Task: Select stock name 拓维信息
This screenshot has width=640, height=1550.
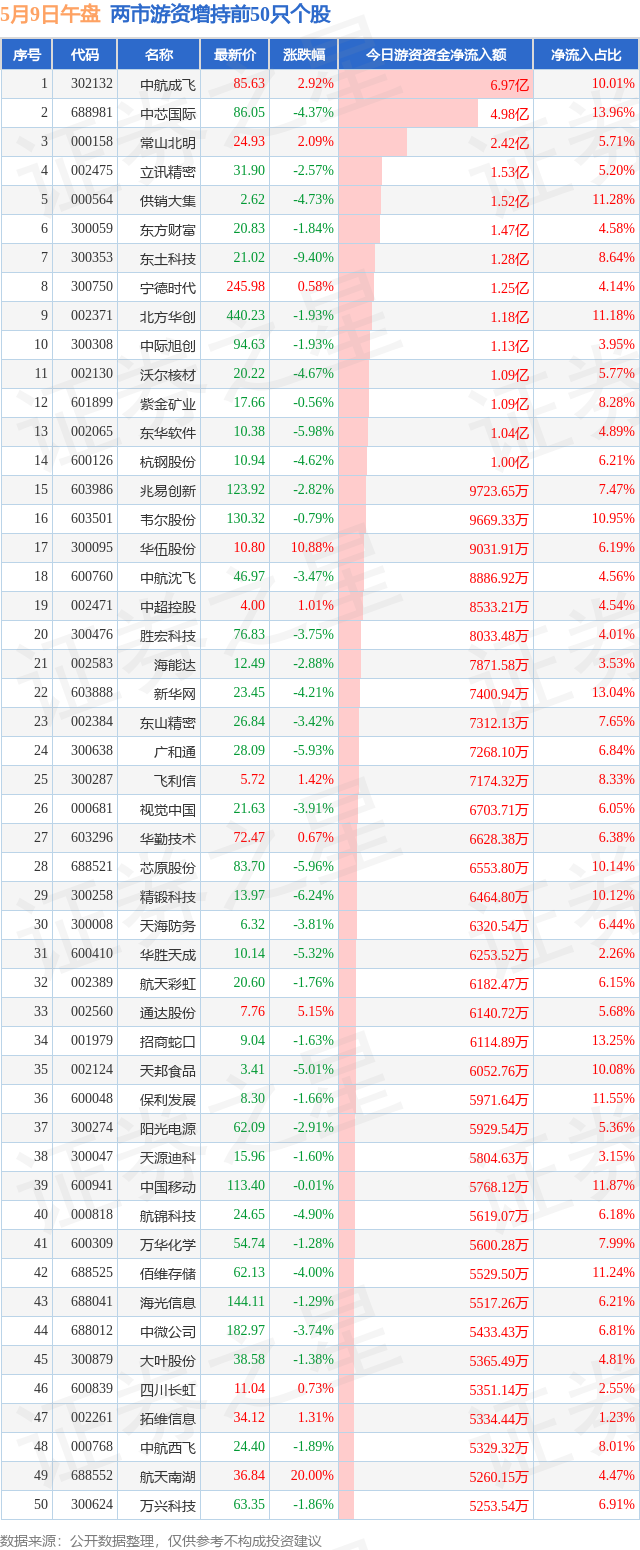Action: pos(168,1418)
